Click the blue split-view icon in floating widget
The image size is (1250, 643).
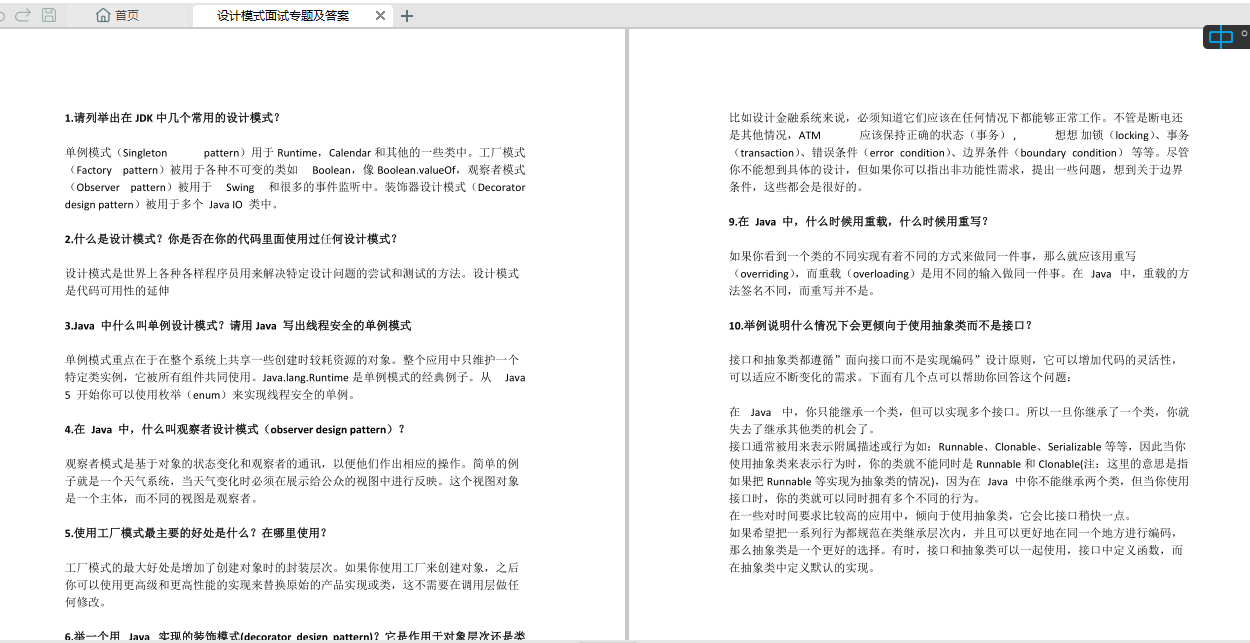[1221, 37]
